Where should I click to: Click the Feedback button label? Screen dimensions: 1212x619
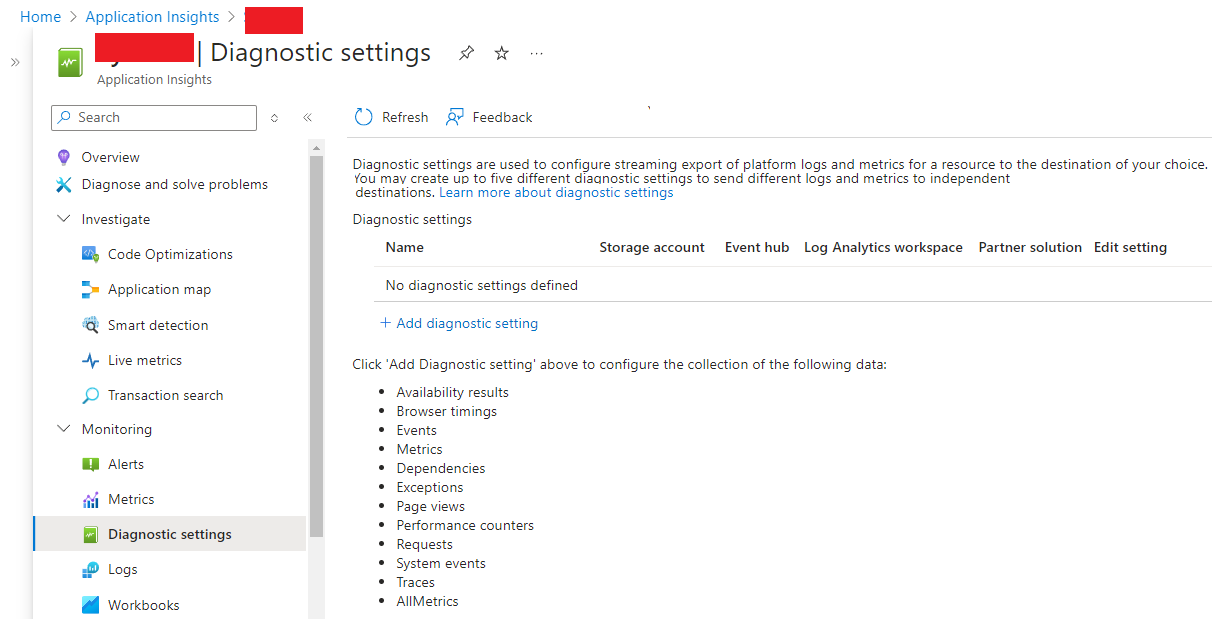502,117
